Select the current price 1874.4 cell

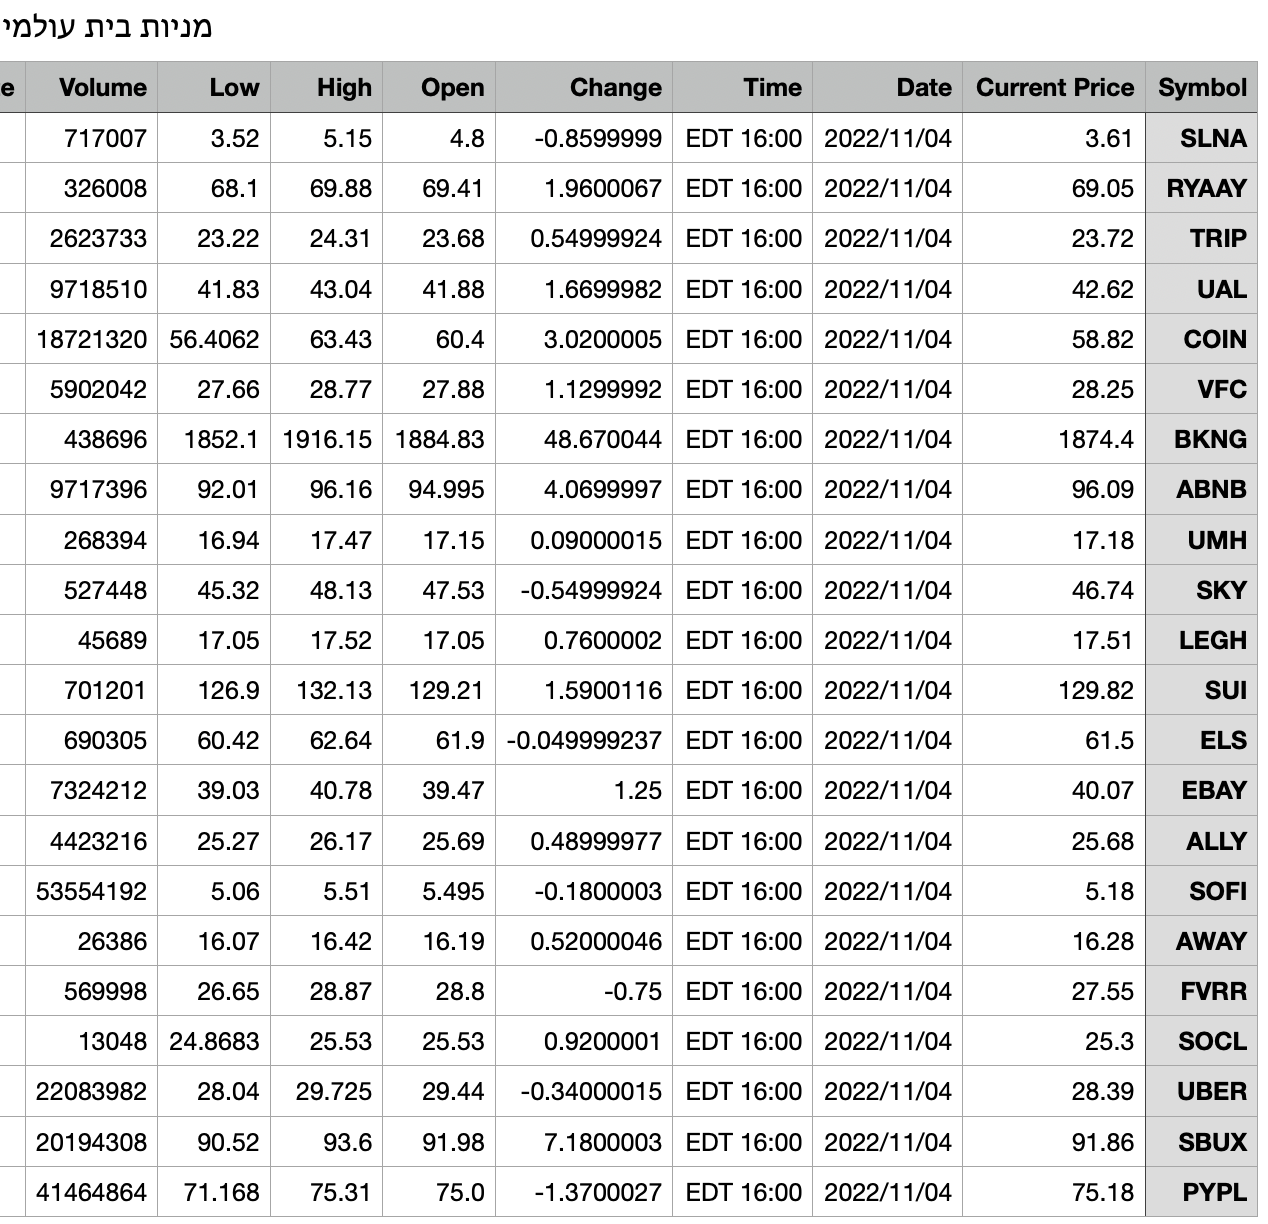(x=1054, y=439)
